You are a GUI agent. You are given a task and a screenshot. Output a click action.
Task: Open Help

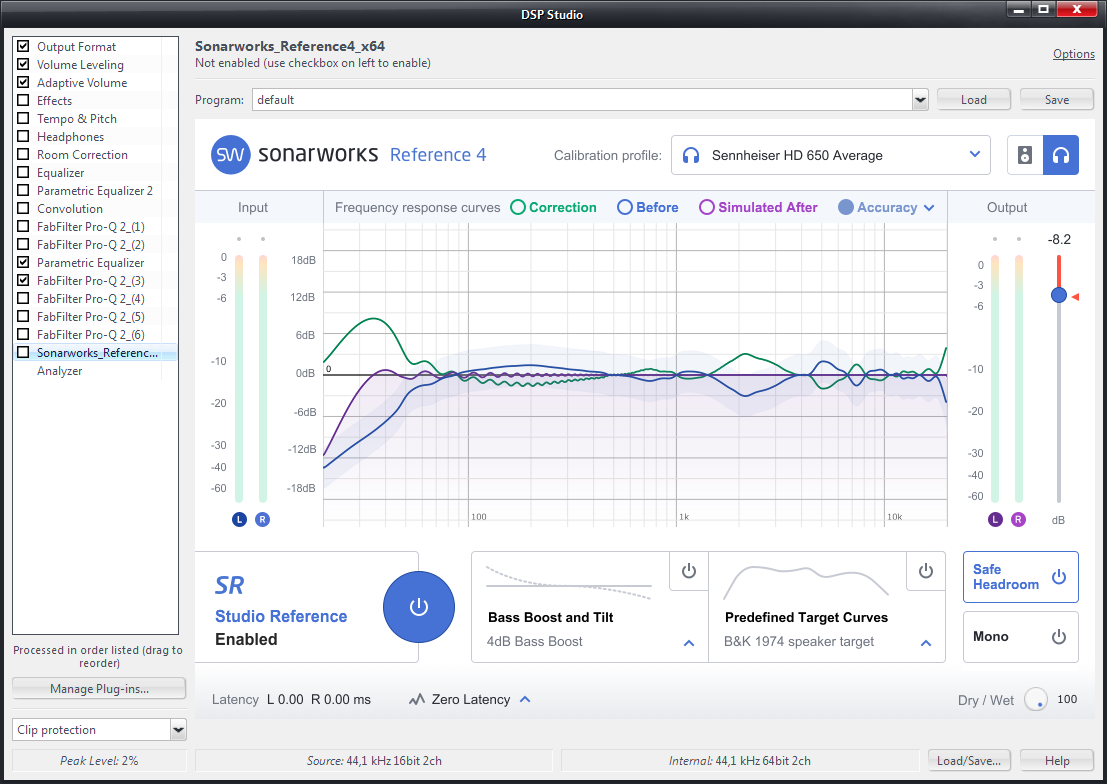click(x=1057, y=761)
